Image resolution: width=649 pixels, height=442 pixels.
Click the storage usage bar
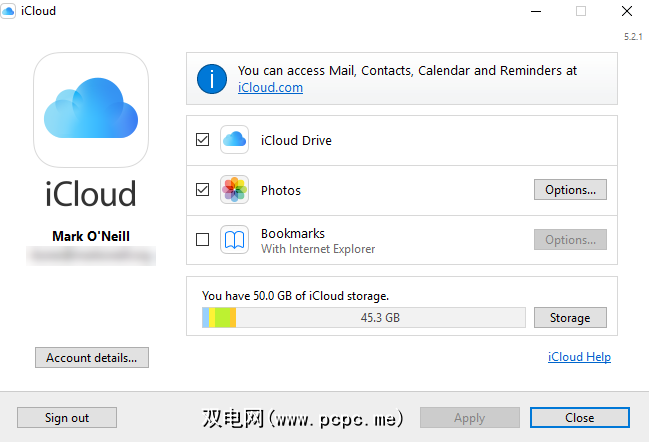tap(364, 318)
